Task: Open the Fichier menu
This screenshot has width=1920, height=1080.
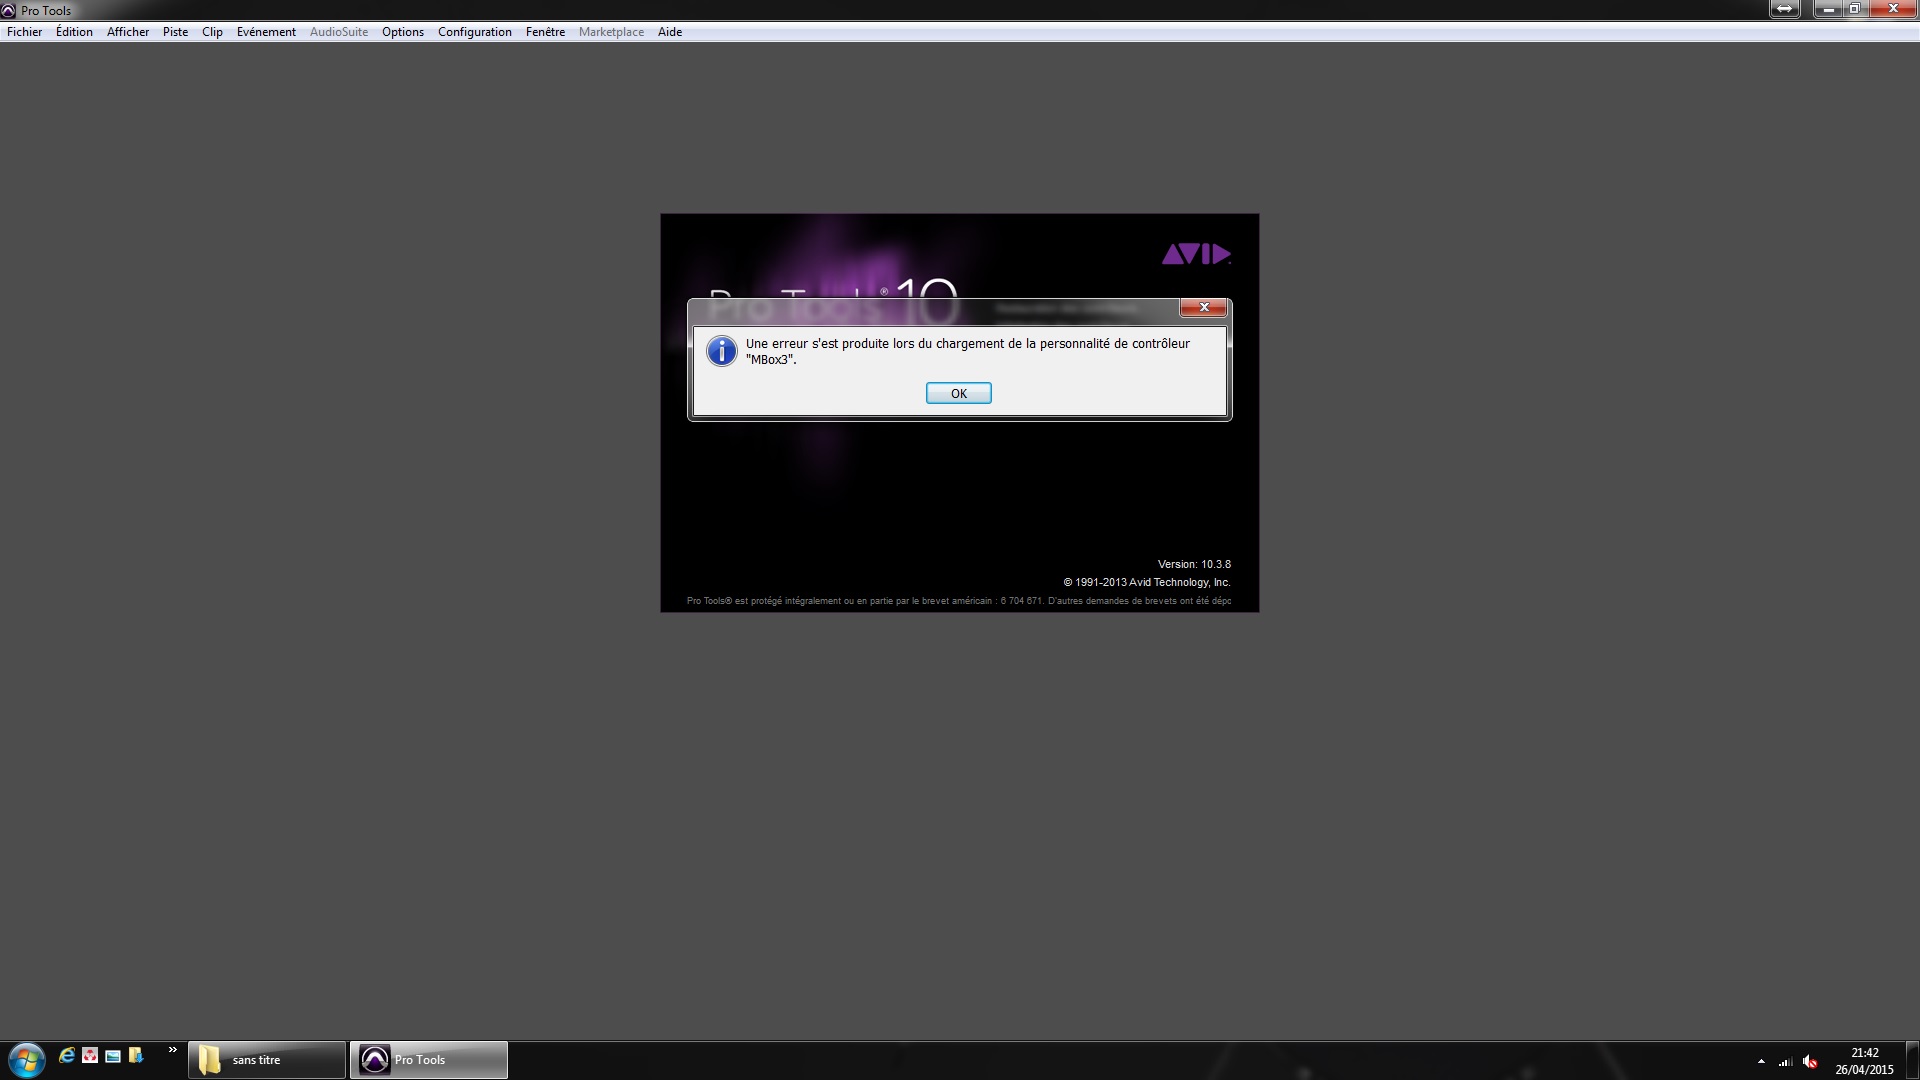Action: click(x=25, y=32)
